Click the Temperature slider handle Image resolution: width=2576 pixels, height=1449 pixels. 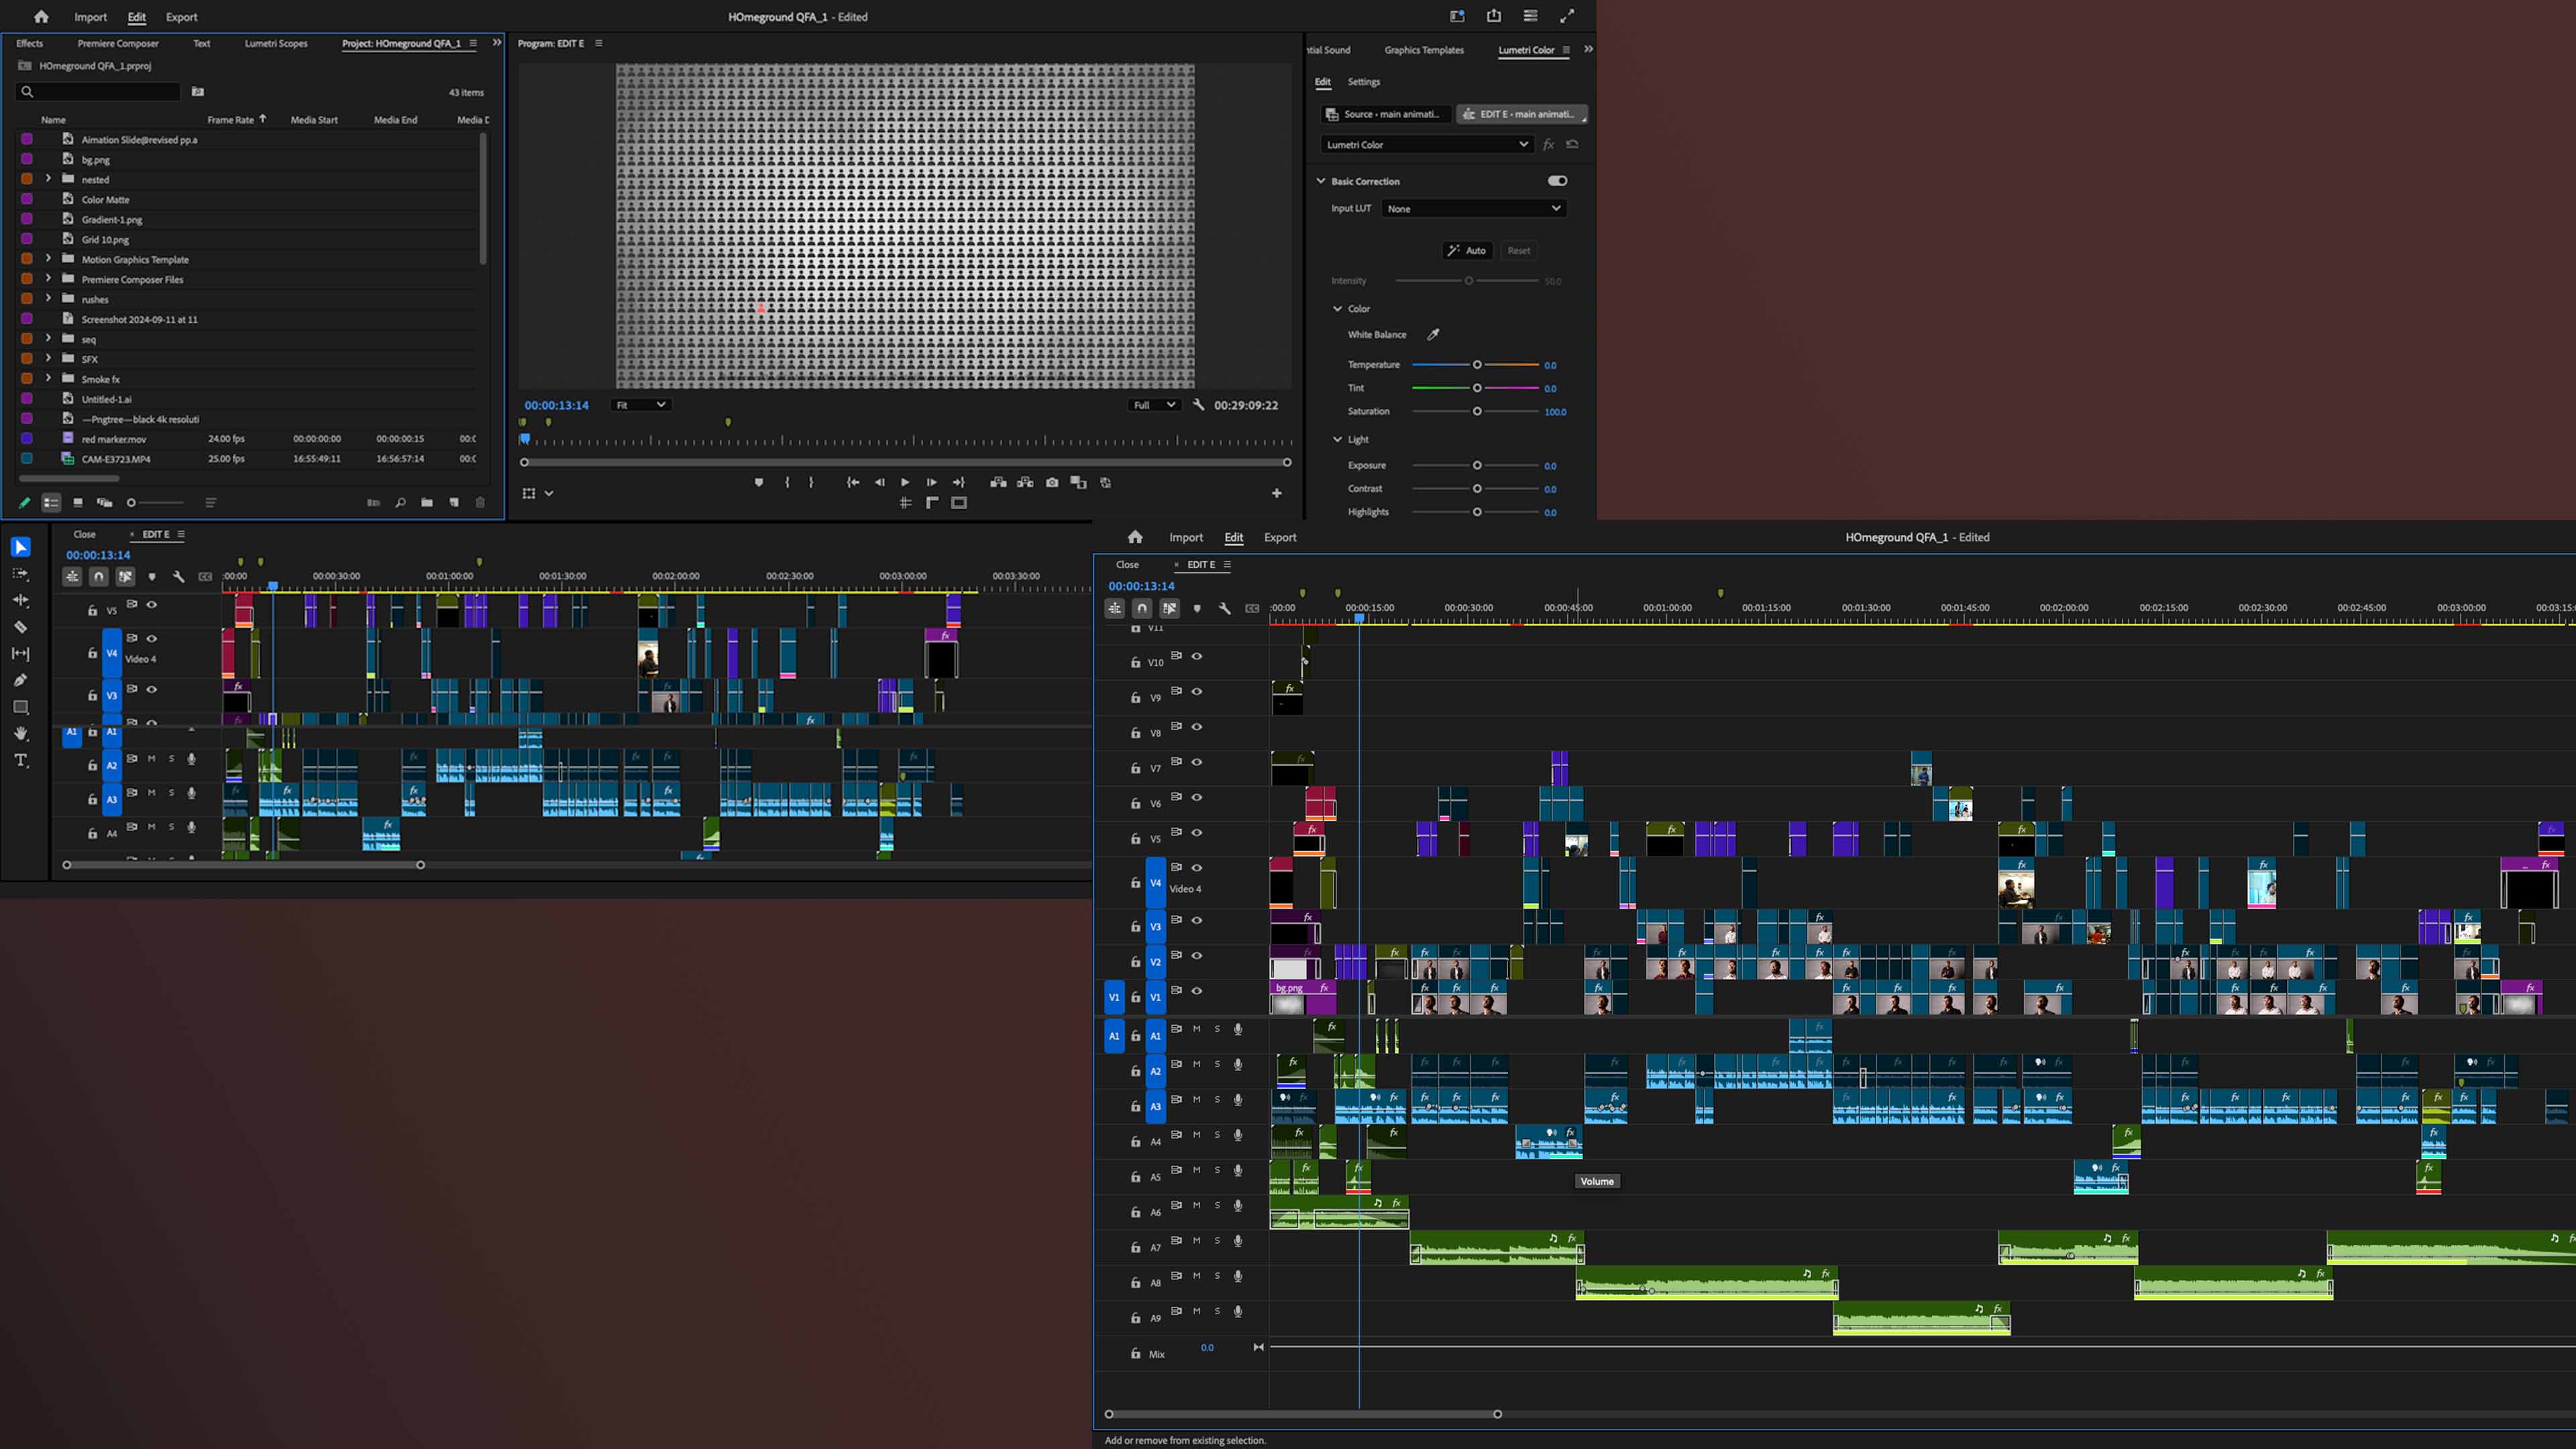(1477, 365)
